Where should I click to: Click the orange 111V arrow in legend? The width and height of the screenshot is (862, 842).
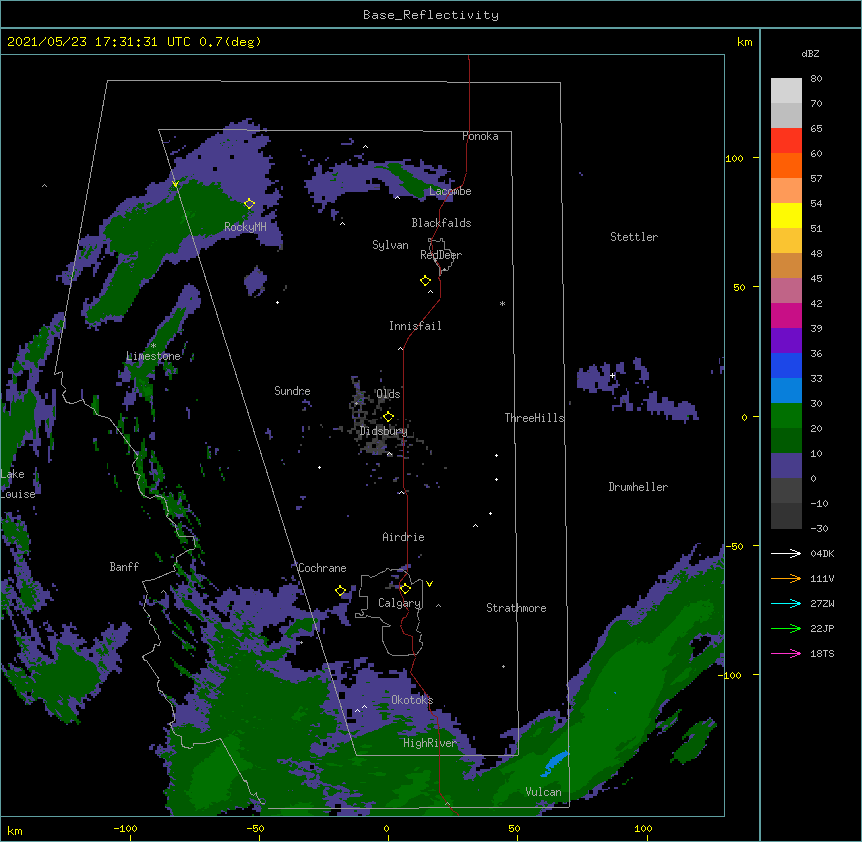[x=786, y=578]
